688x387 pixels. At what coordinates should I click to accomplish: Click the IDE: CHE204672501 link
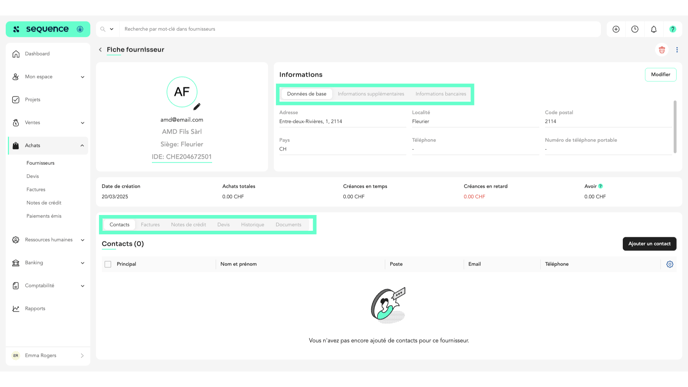pyautogui.click(x=182, y=157)
